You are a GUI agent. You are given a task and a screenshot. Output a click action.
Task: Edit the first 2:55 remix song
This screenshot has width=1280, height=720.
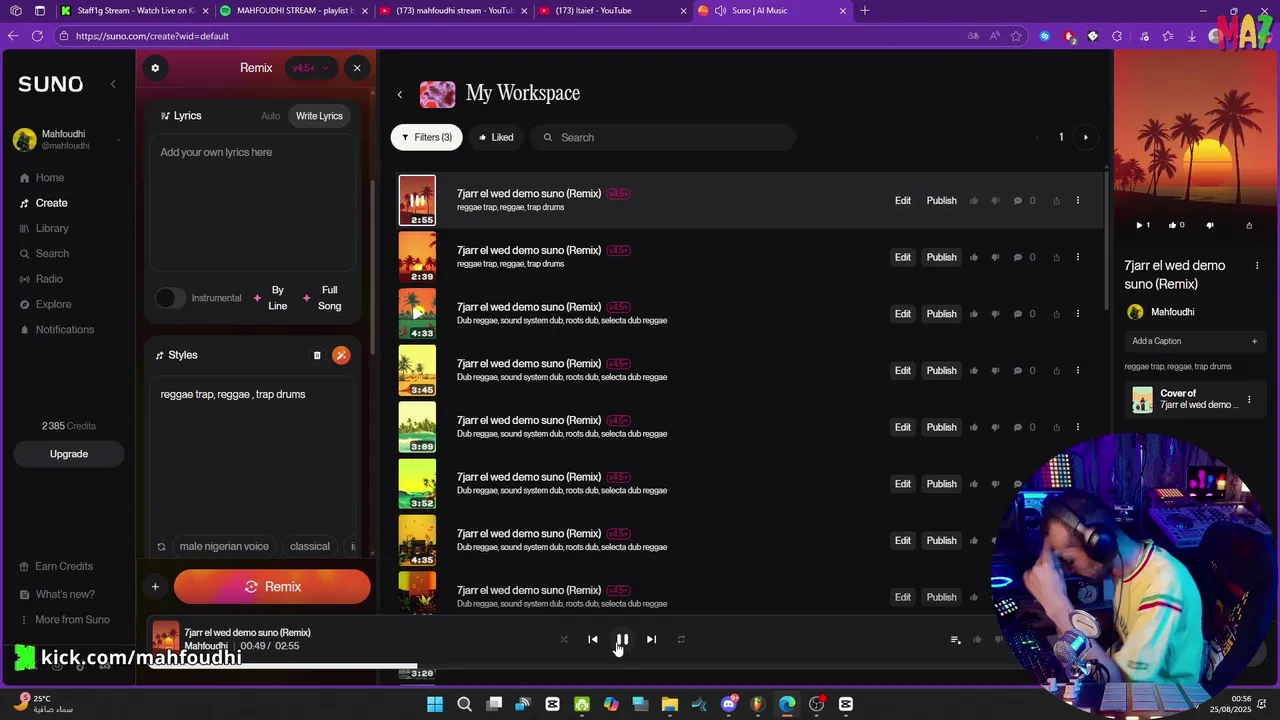903,201
